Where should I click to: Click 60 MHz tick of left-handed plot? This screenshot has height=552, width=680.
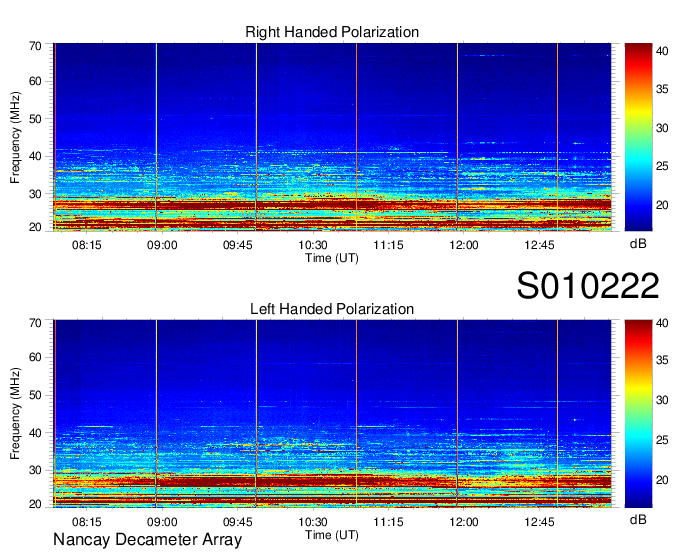point(35,357)
